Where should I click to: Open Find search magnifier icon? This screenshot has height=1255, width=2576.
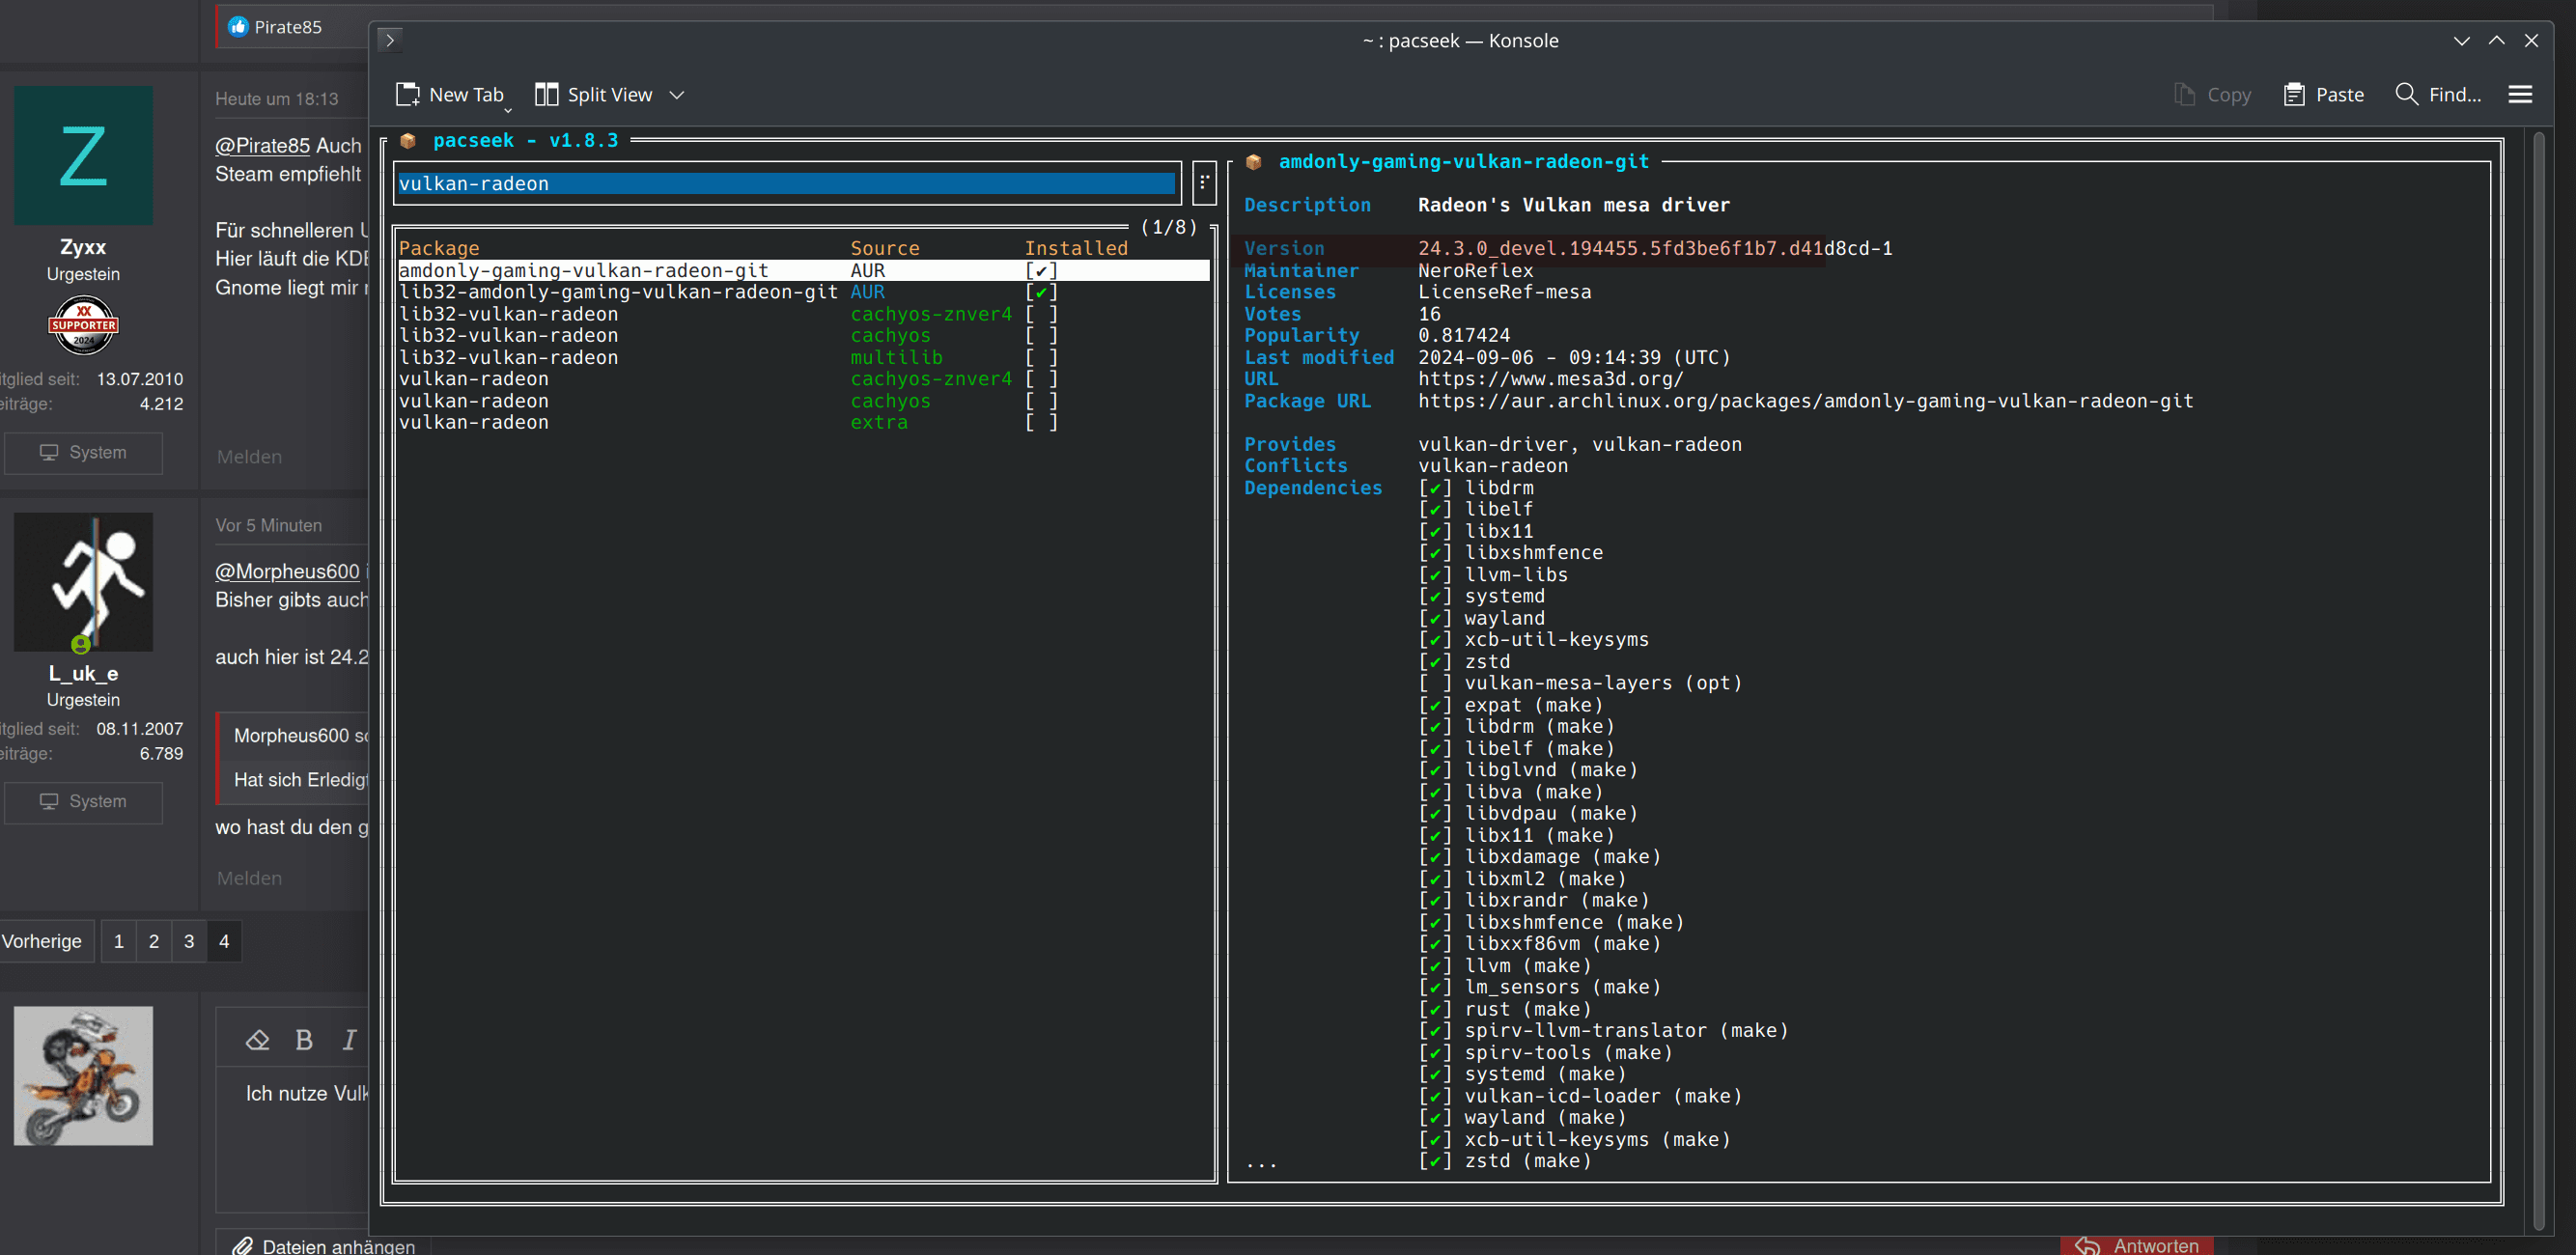click(2406, 95)
